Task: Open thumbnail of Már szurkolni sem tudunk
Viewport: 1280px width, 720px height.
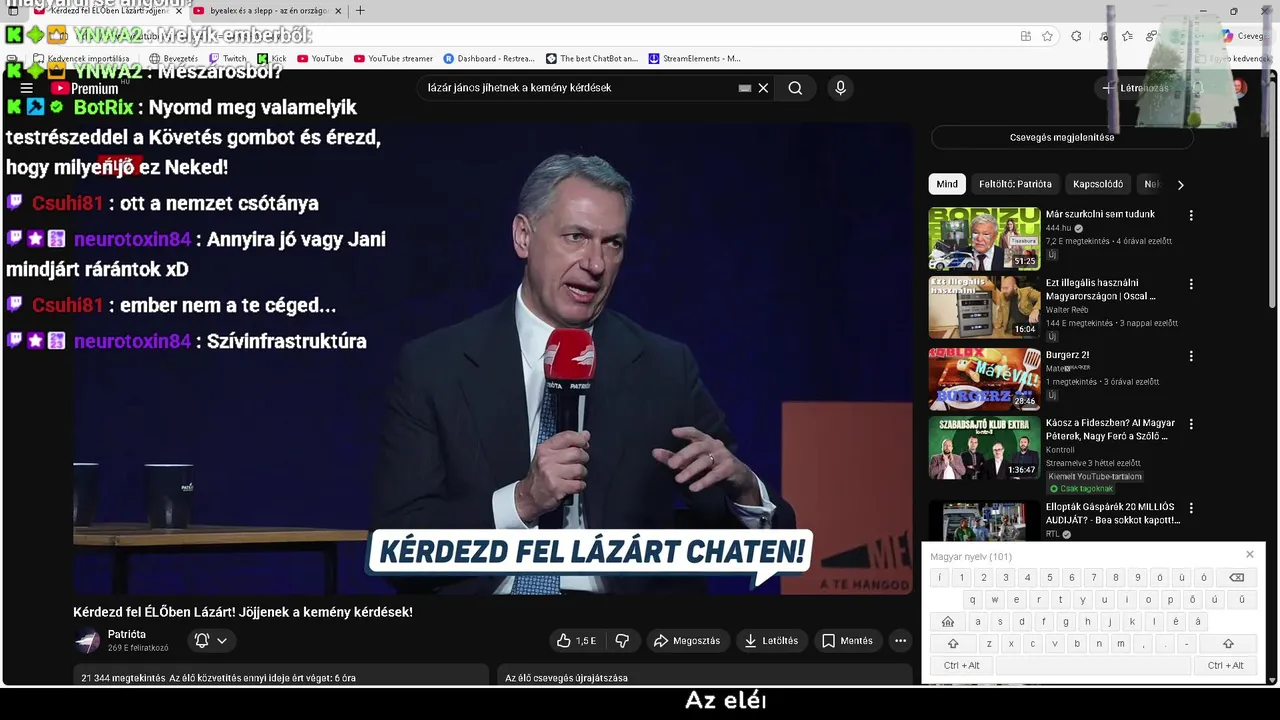Action: pos(984,239)
